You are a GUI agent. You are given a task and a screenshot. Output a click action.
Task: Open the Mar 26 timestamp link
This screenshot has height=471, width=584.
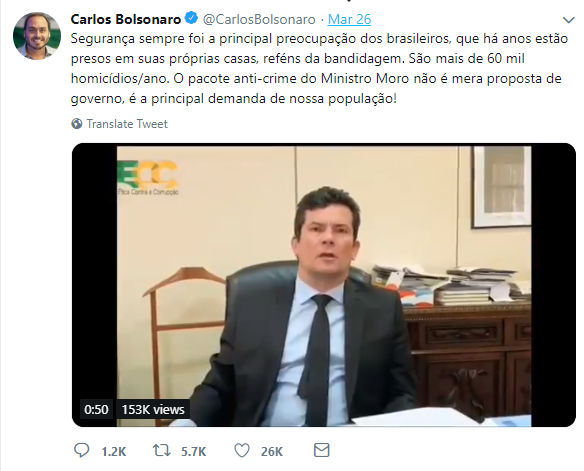click(x=349, y=19)
